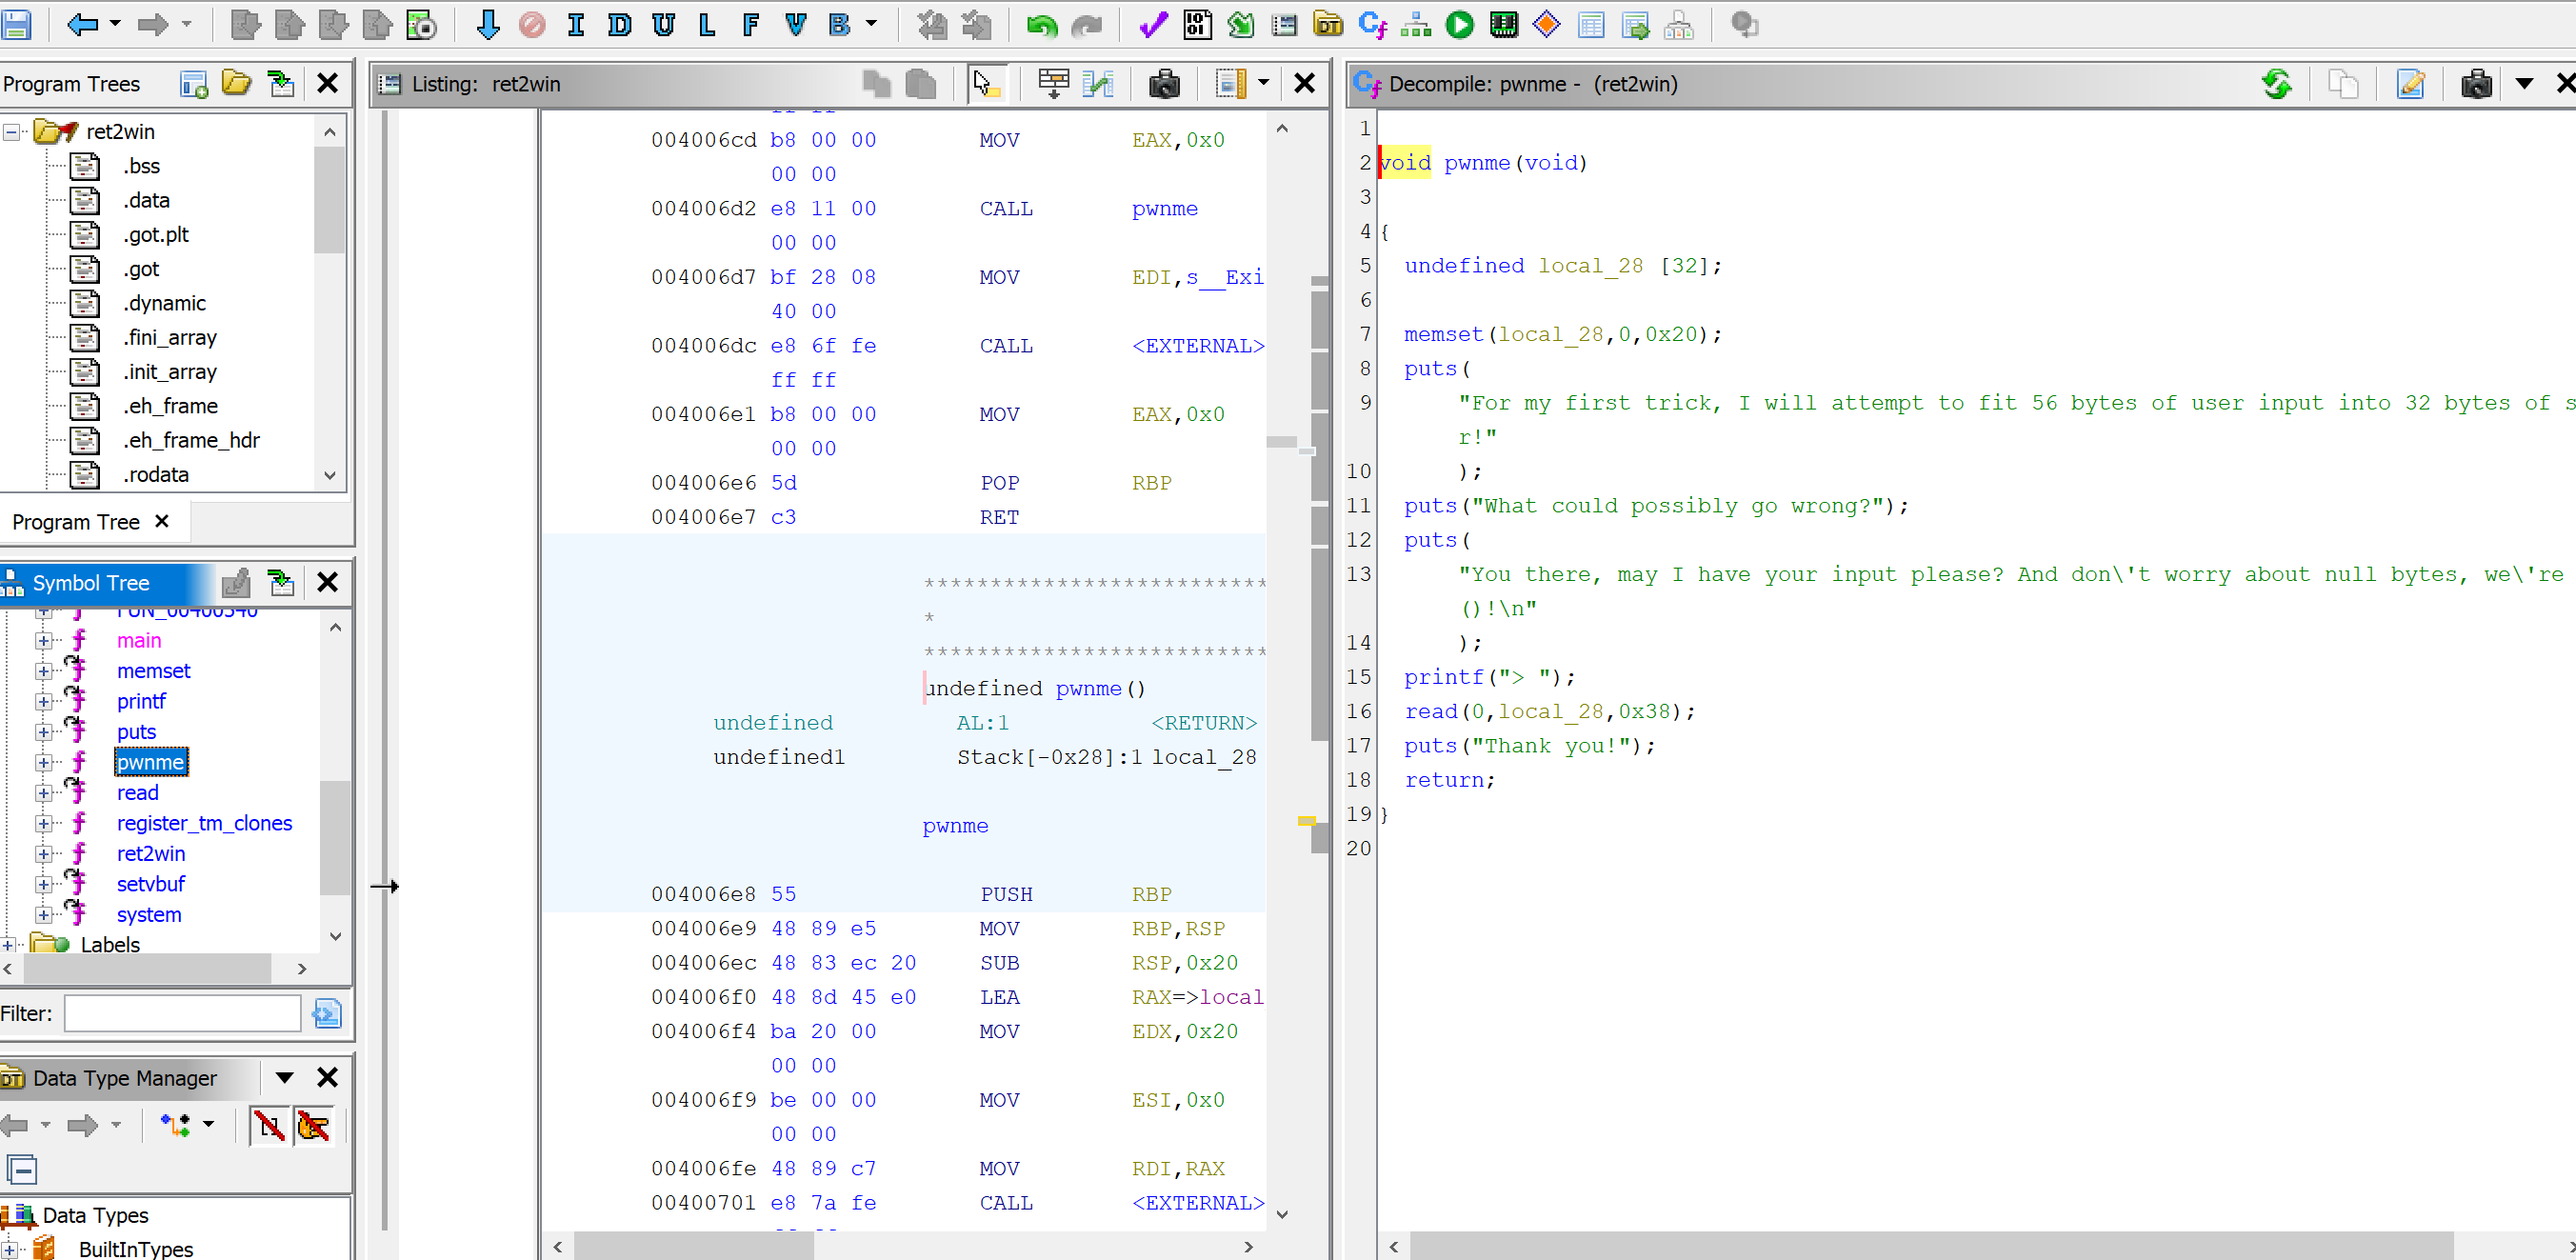Open the Decompiler Cf toolbar icon
Screen dimensions: 2576x1260
click(1372, 25)
